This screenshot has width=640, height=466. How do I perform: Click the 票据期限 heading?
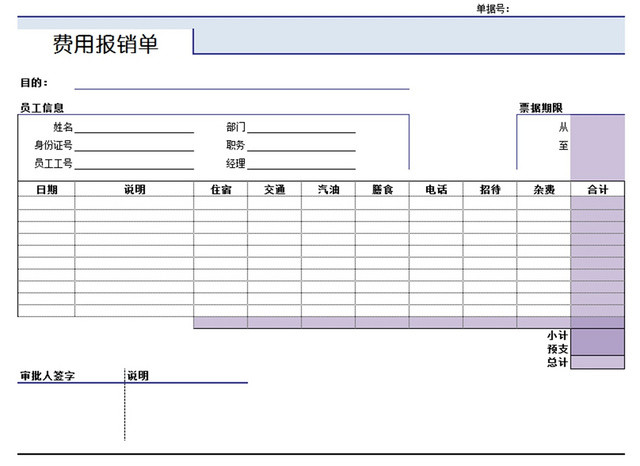pos(541,108)
